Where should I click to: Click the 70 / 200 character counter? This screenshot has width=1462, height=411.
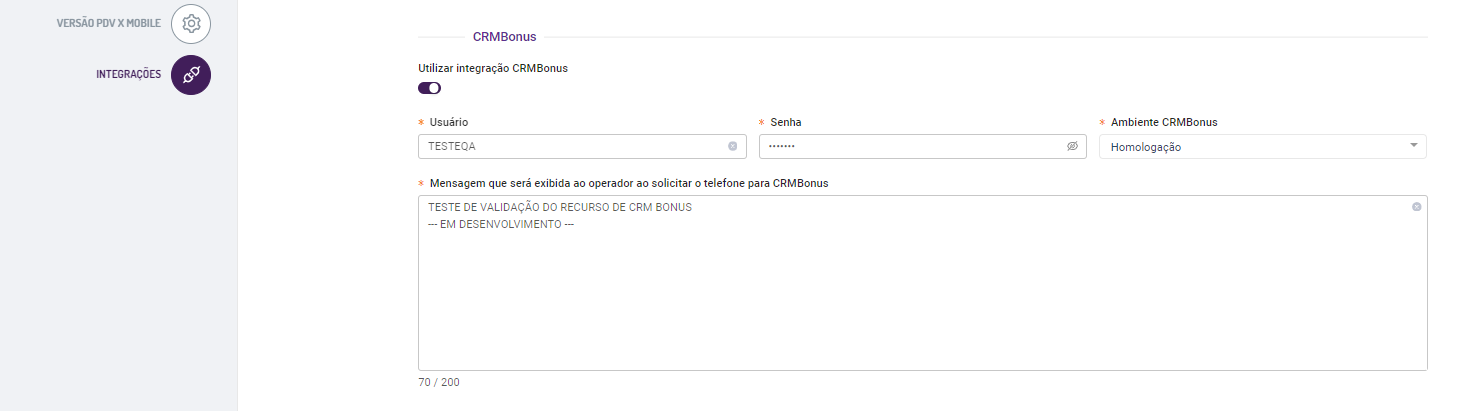439,382
